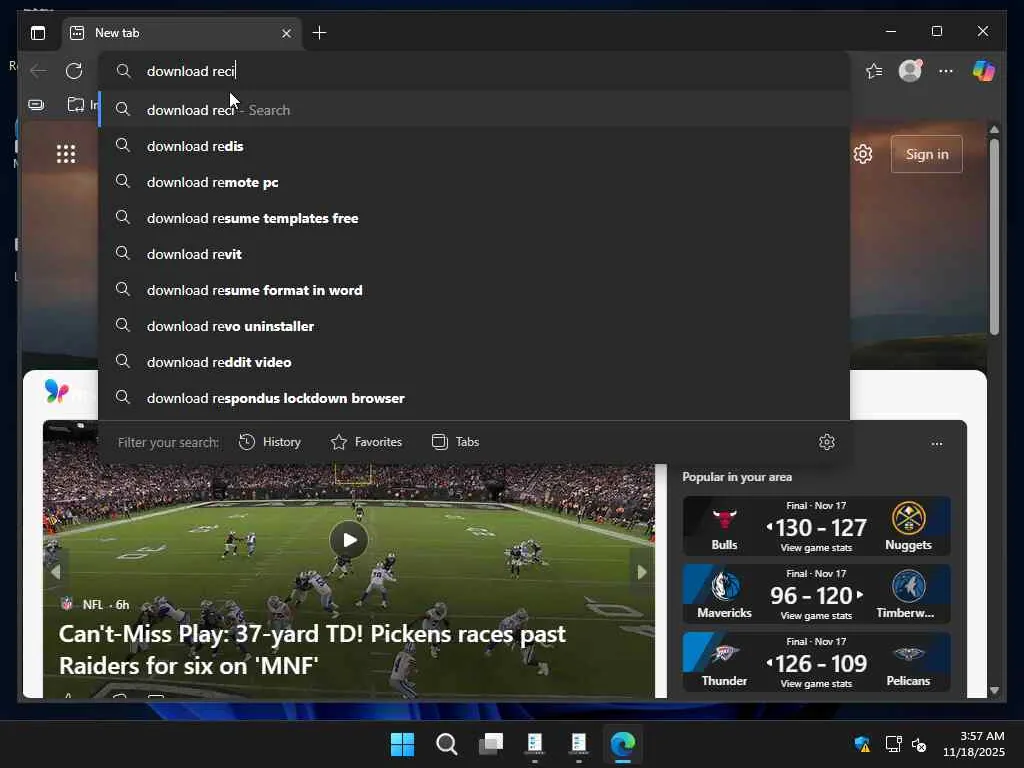Open the Favorites star icon in toolbar
Screen dimensions: 1024x768
(874, 71)
